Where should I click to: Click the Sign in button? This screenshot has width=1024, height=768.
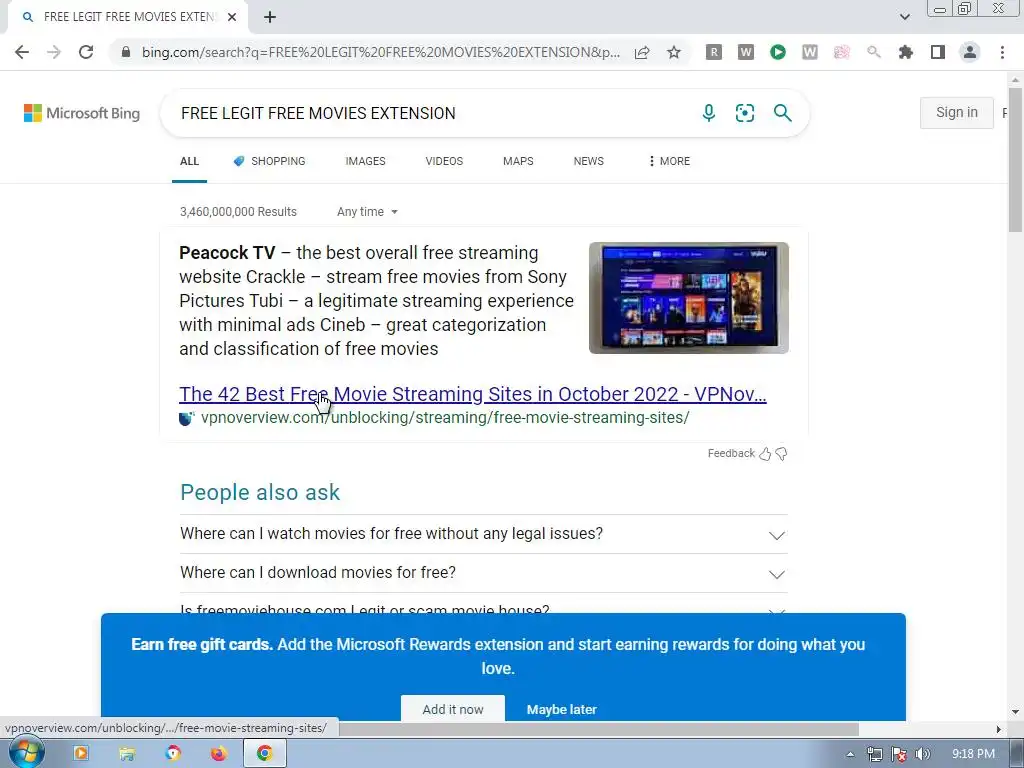click(957, 113)
